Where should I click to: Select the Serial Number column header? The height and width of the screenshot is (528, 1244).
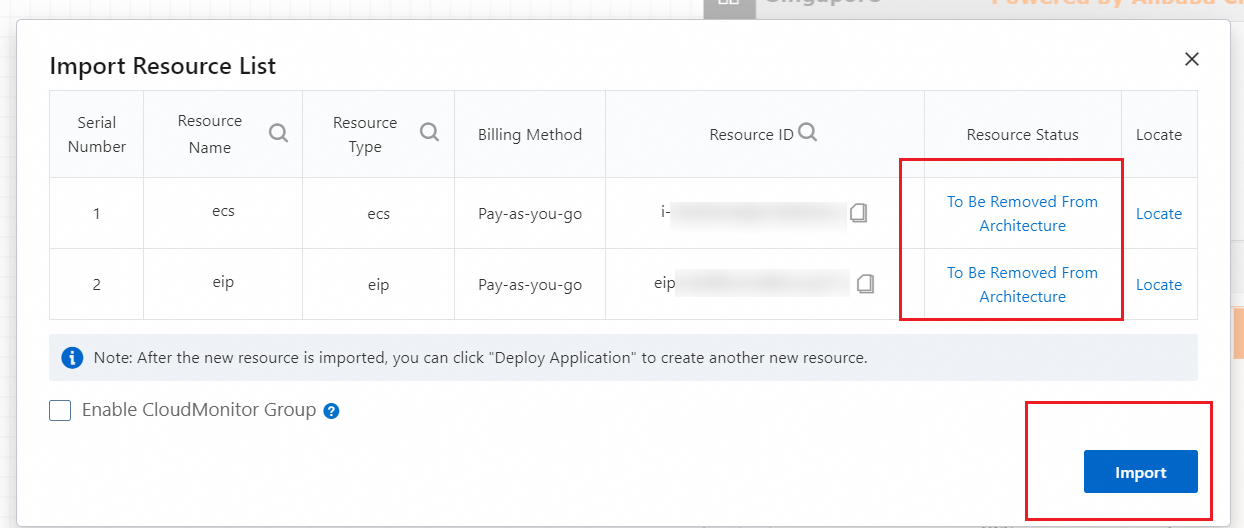pyautogui.click(x=97, y=134)
